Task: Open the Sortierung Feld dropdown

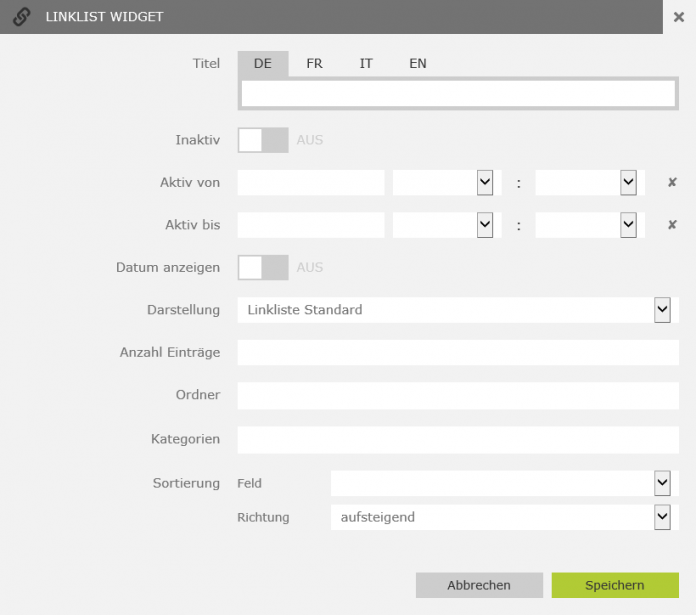Action: coord(505,483)
